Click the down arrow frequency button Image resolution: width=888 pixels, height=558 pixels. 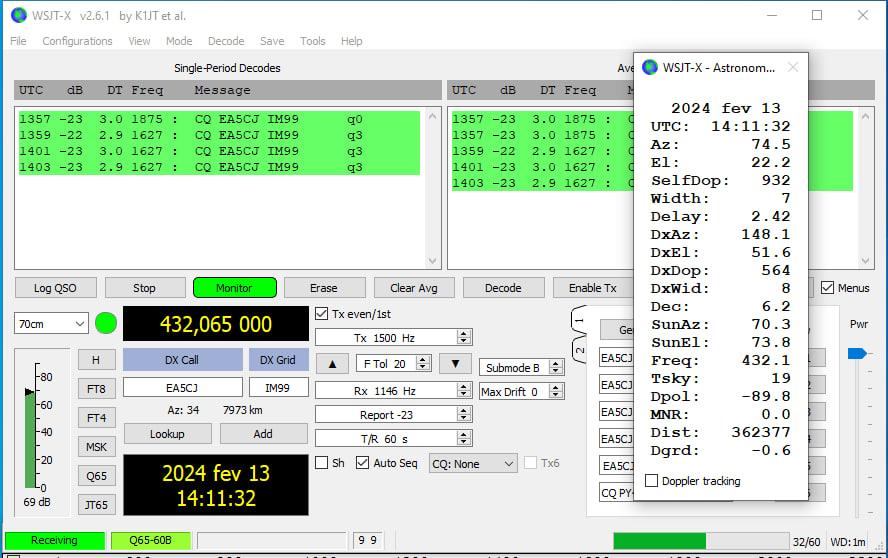click(455, 364)
